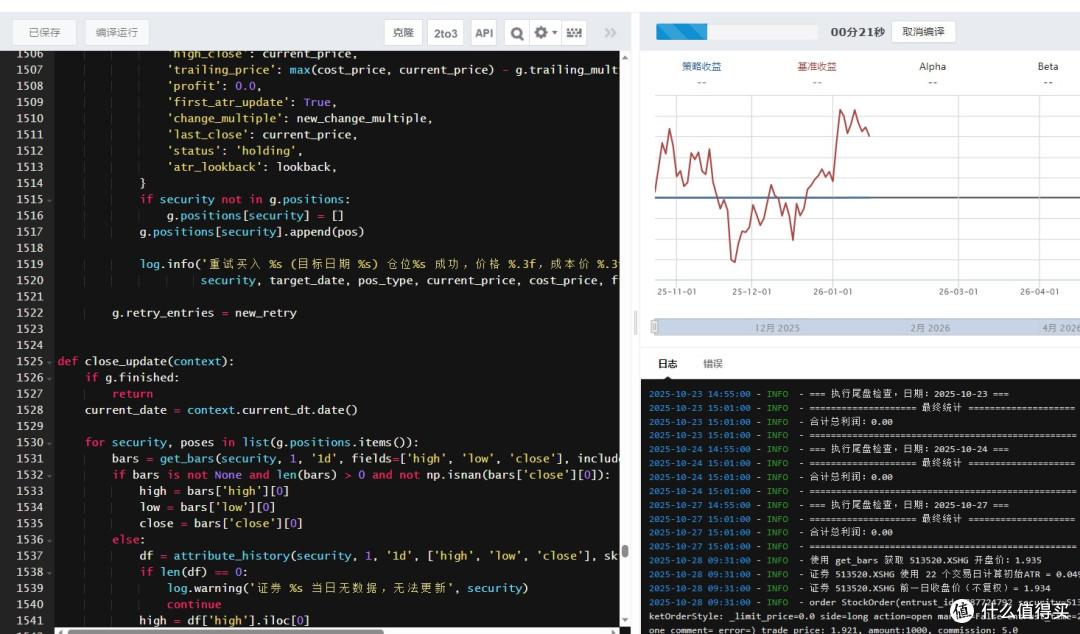The height and width of the screenshot is (634, 1080).
Task: Switch to the 错误 tab
Action: [x=713, y=364]
